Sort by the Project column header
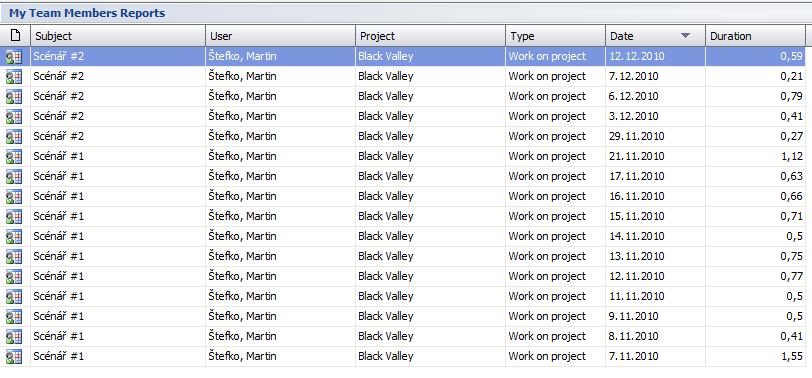The width and height of the screenshot is (812, 378). 431,36
